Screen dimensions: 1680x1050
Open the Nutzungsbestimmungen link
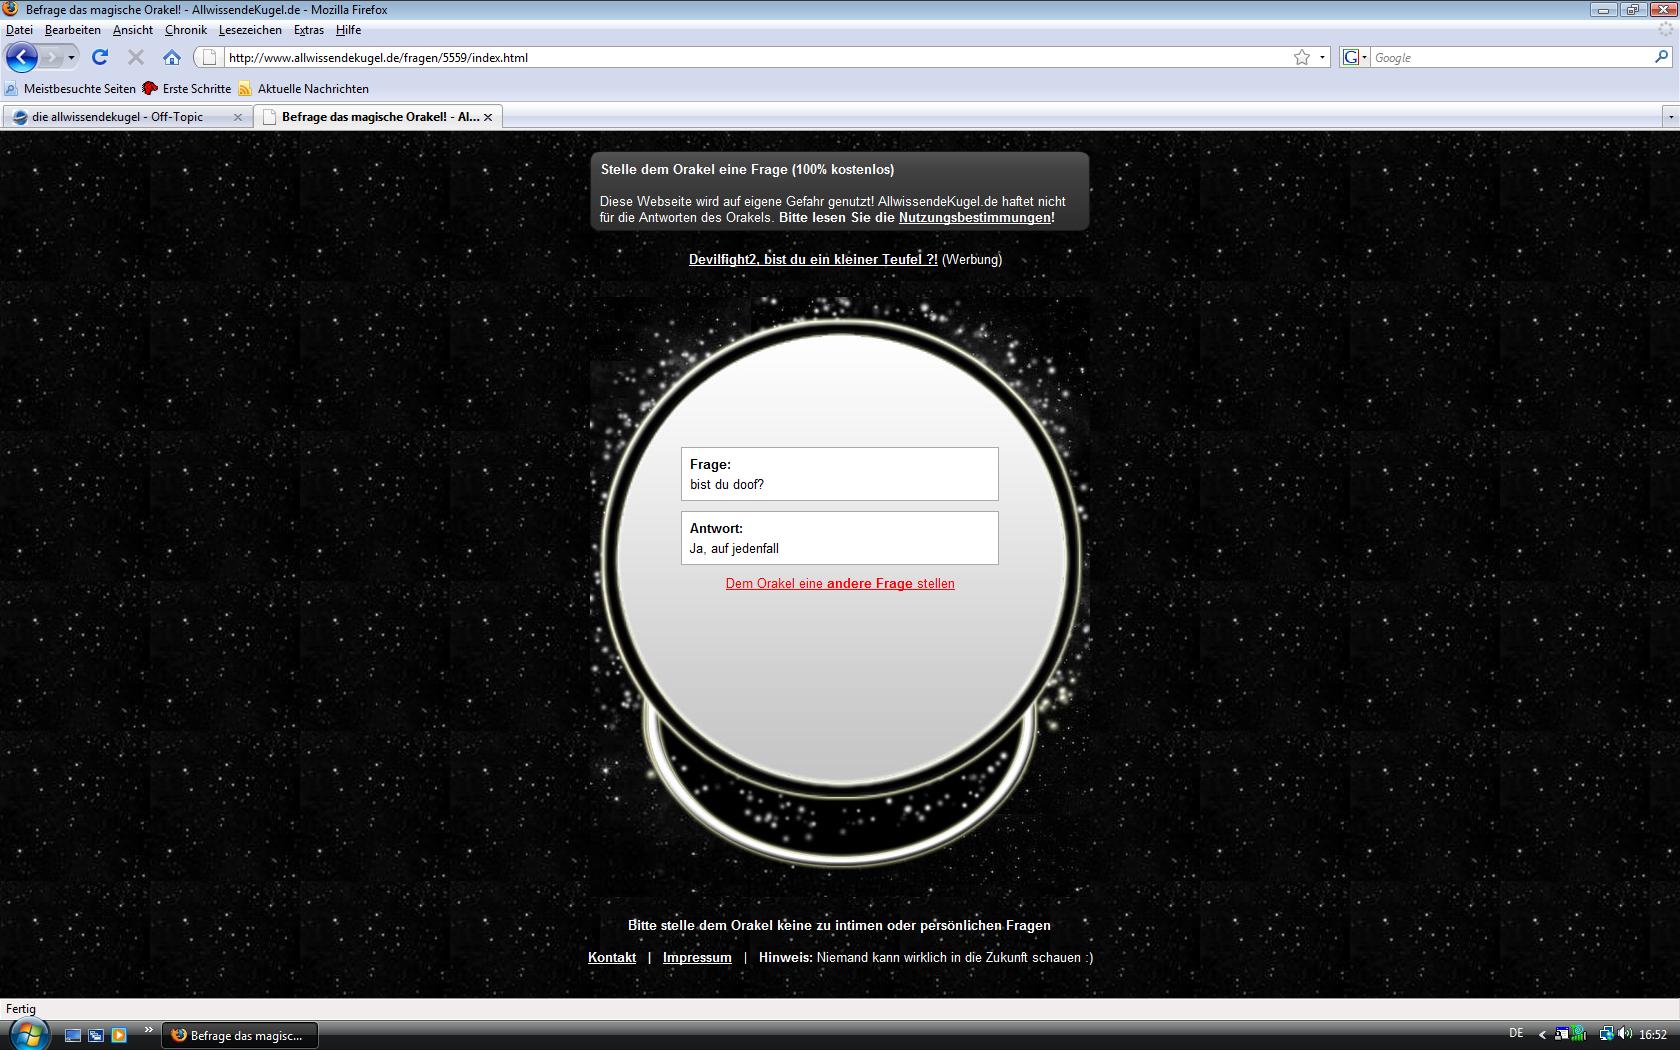click(x=974, y=217)
